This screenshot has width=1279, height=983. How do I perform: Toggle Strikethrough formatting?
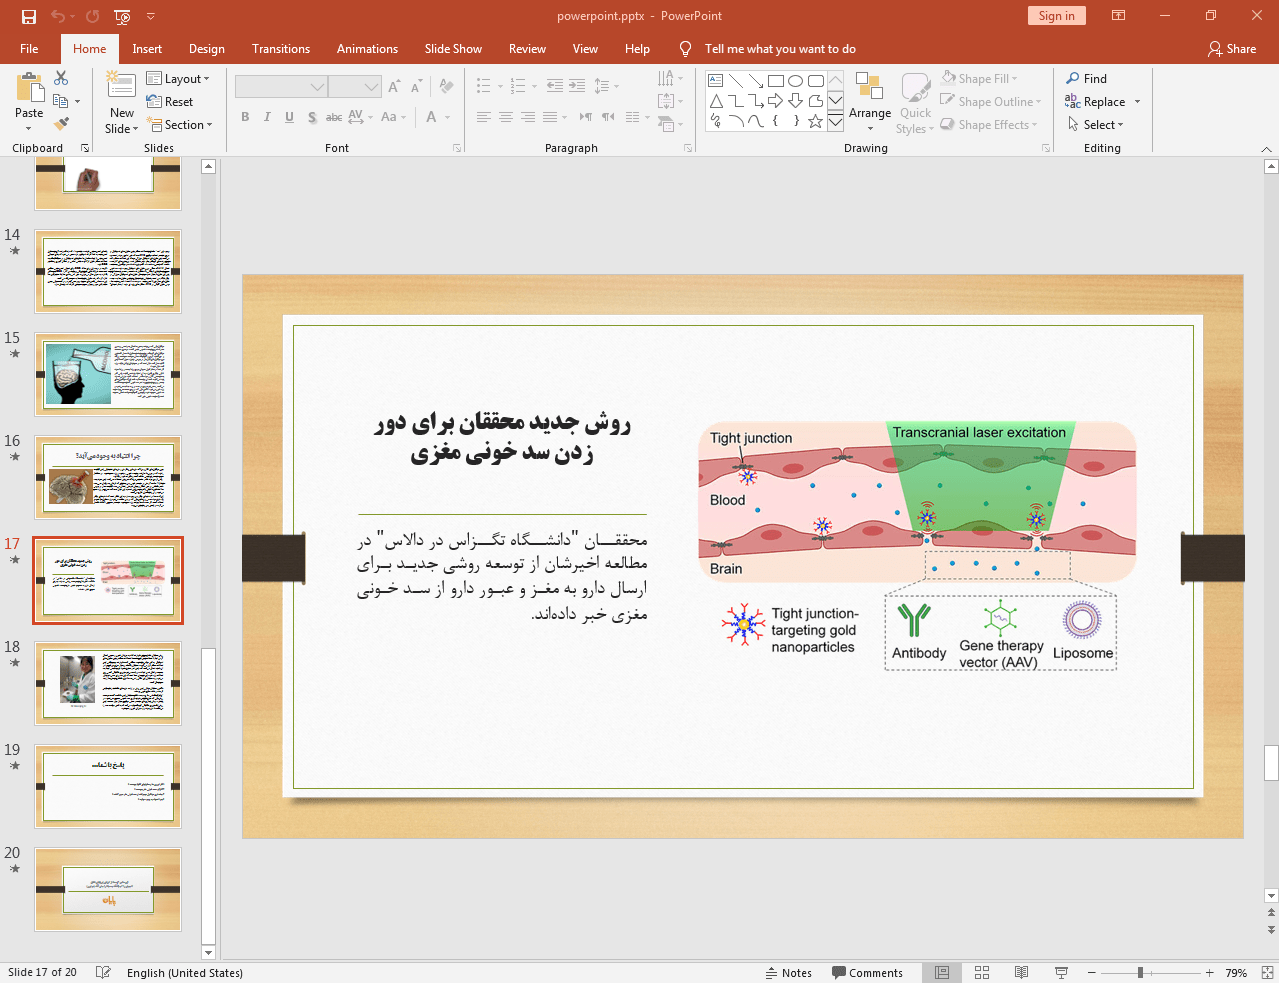[334, 117]
